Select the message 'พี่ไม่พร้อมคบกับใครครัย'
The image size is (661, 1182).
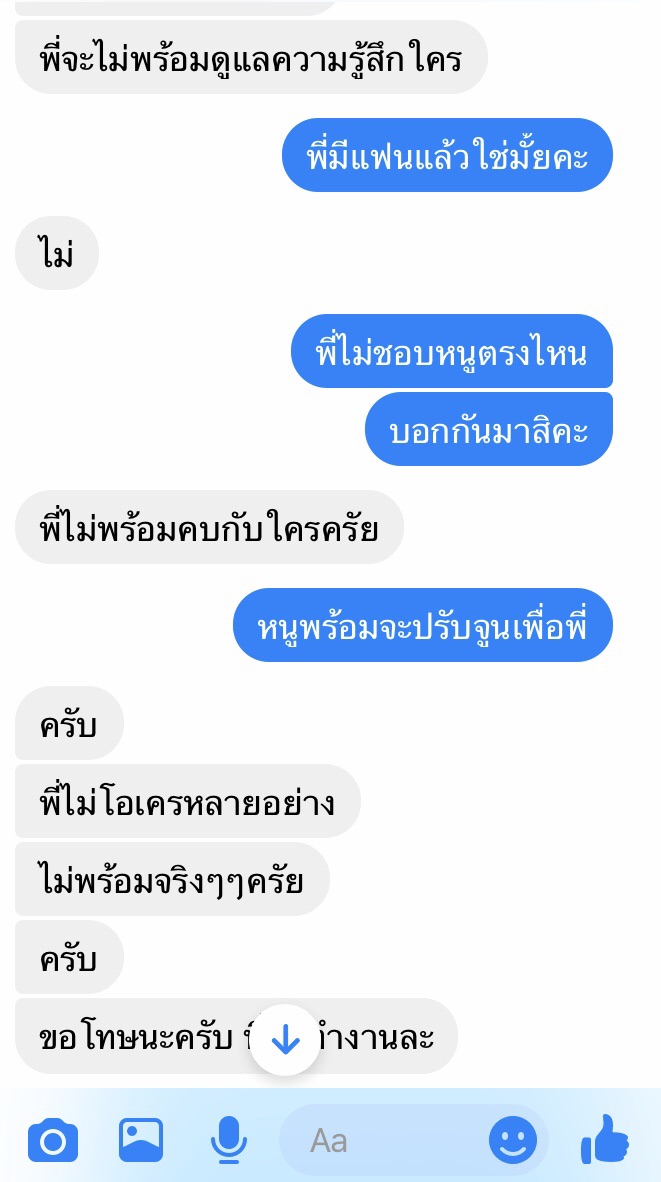point(210,527)
